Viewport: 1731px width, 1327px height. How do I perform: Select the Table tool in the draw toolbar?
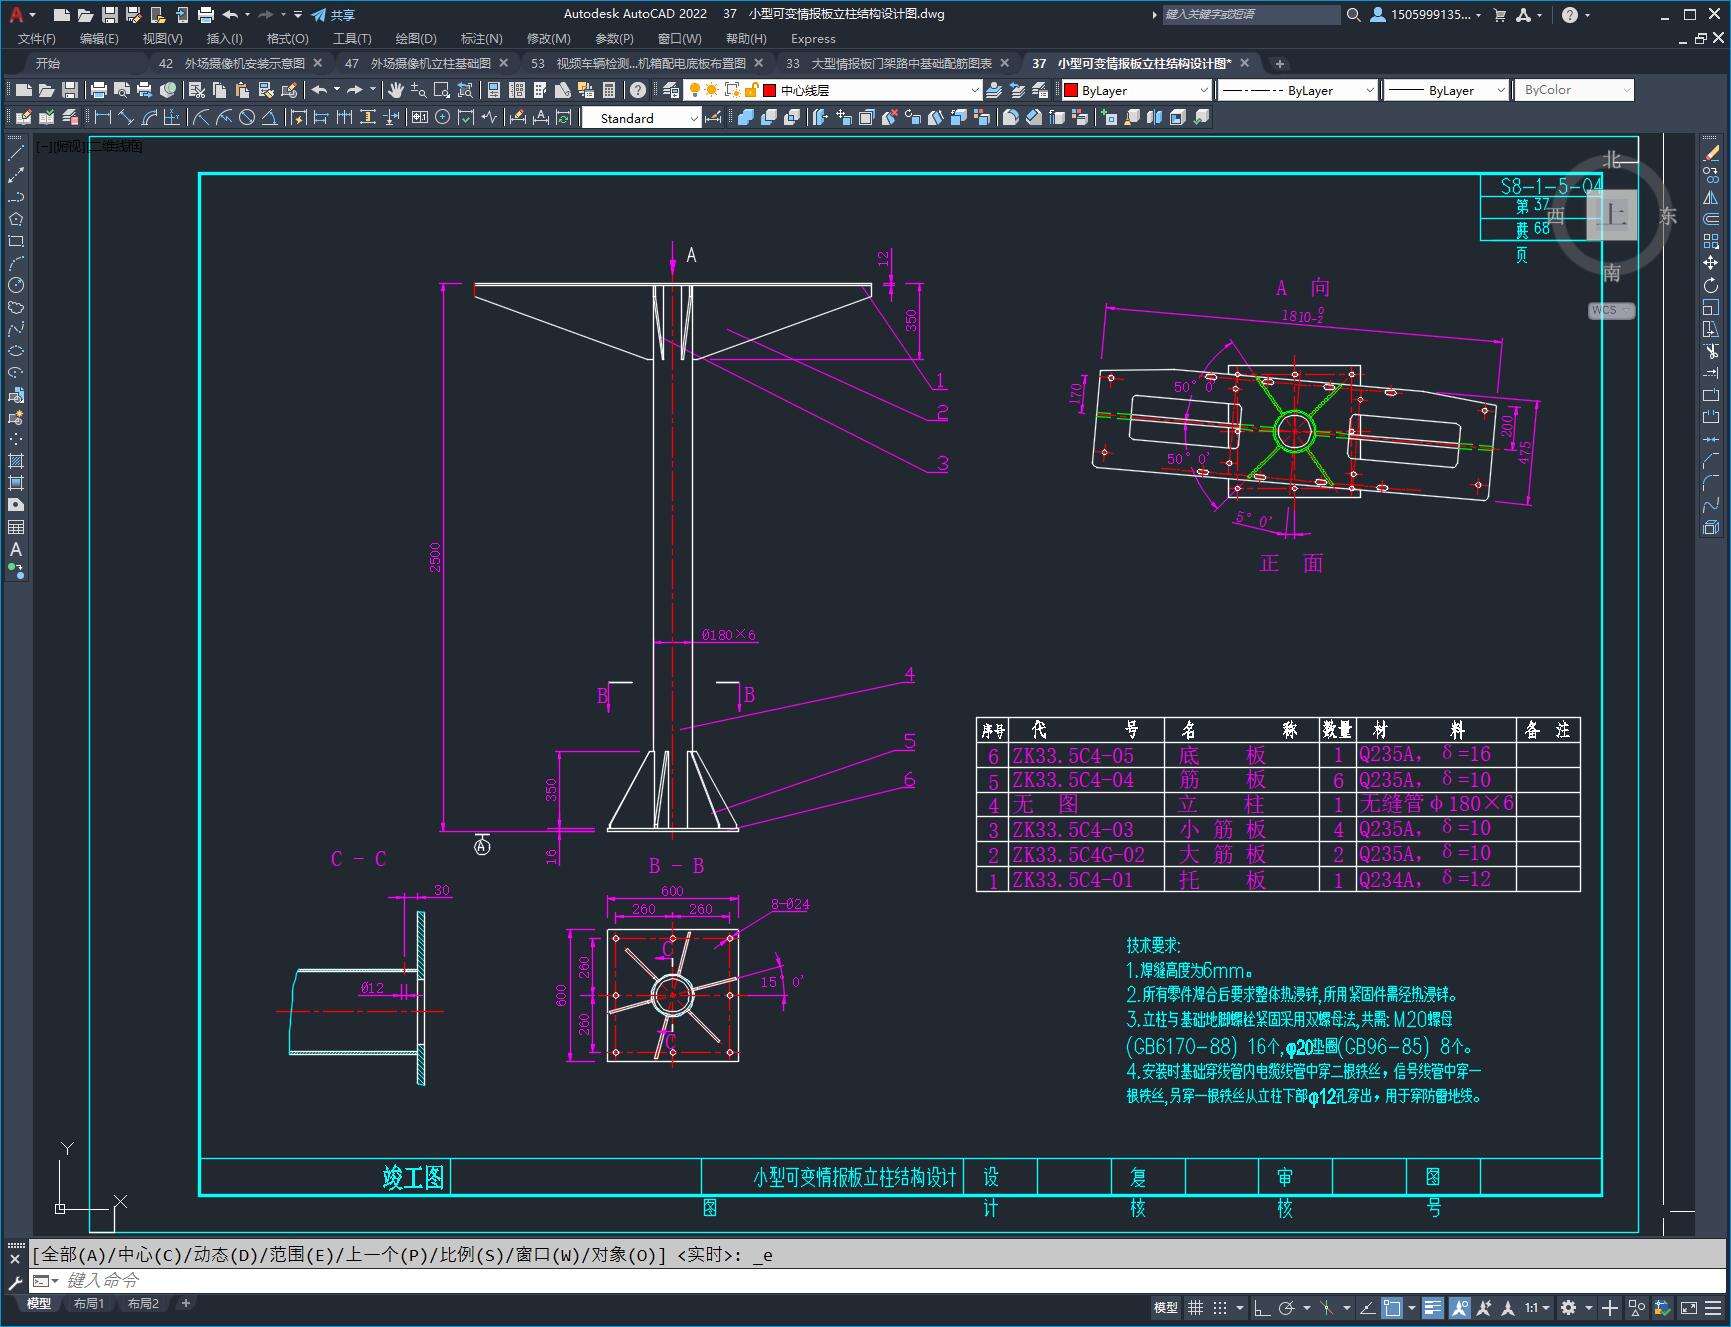[x=16, y=527]
